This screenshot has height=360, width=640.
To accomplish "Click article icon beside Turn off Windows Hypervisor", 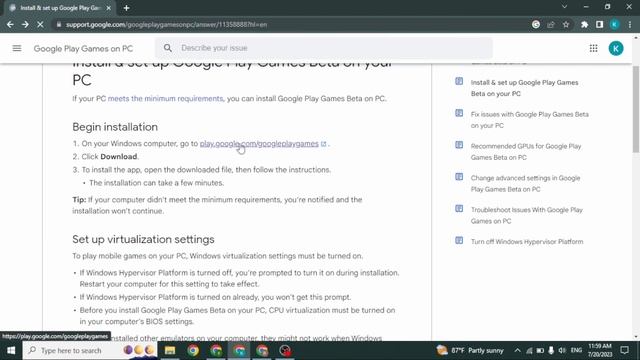I will click(x=459, y=240).
